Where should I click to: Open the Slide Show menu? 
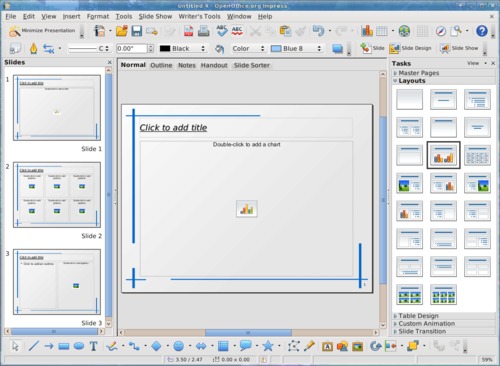point(155,16)
